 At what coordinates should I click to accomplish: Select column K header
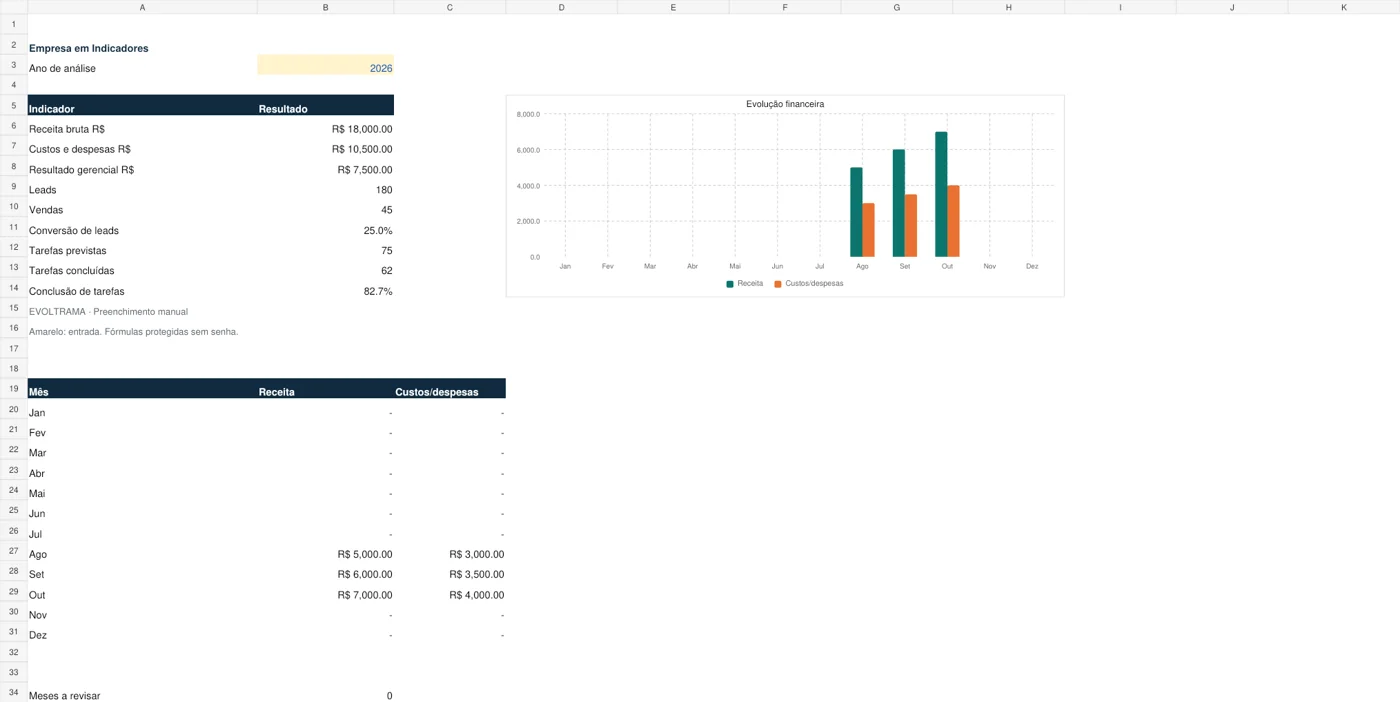pyautogui.click(x=1344, y=7)
